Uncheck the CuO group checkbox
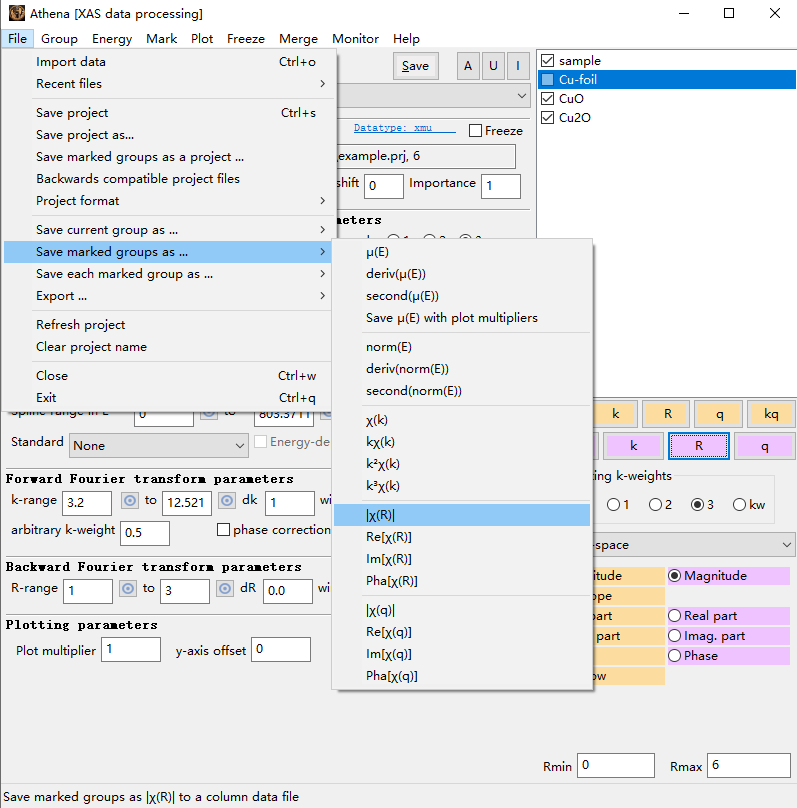Image resolution: width=797 pixels, height=808 pixels. pyautogui.click(x=548, y=98)
